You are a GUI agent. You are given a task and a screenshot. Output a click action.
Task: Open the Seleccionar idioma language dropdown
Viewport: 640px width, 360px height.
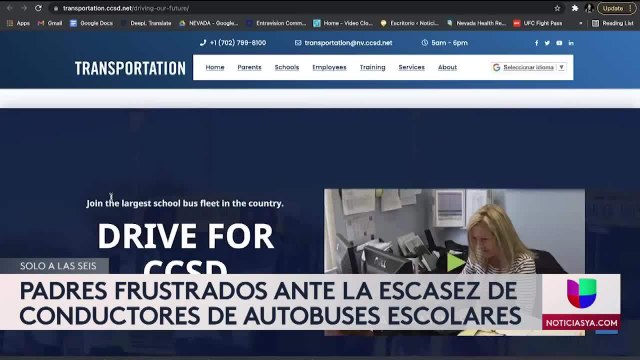click(x=529, y=67)
